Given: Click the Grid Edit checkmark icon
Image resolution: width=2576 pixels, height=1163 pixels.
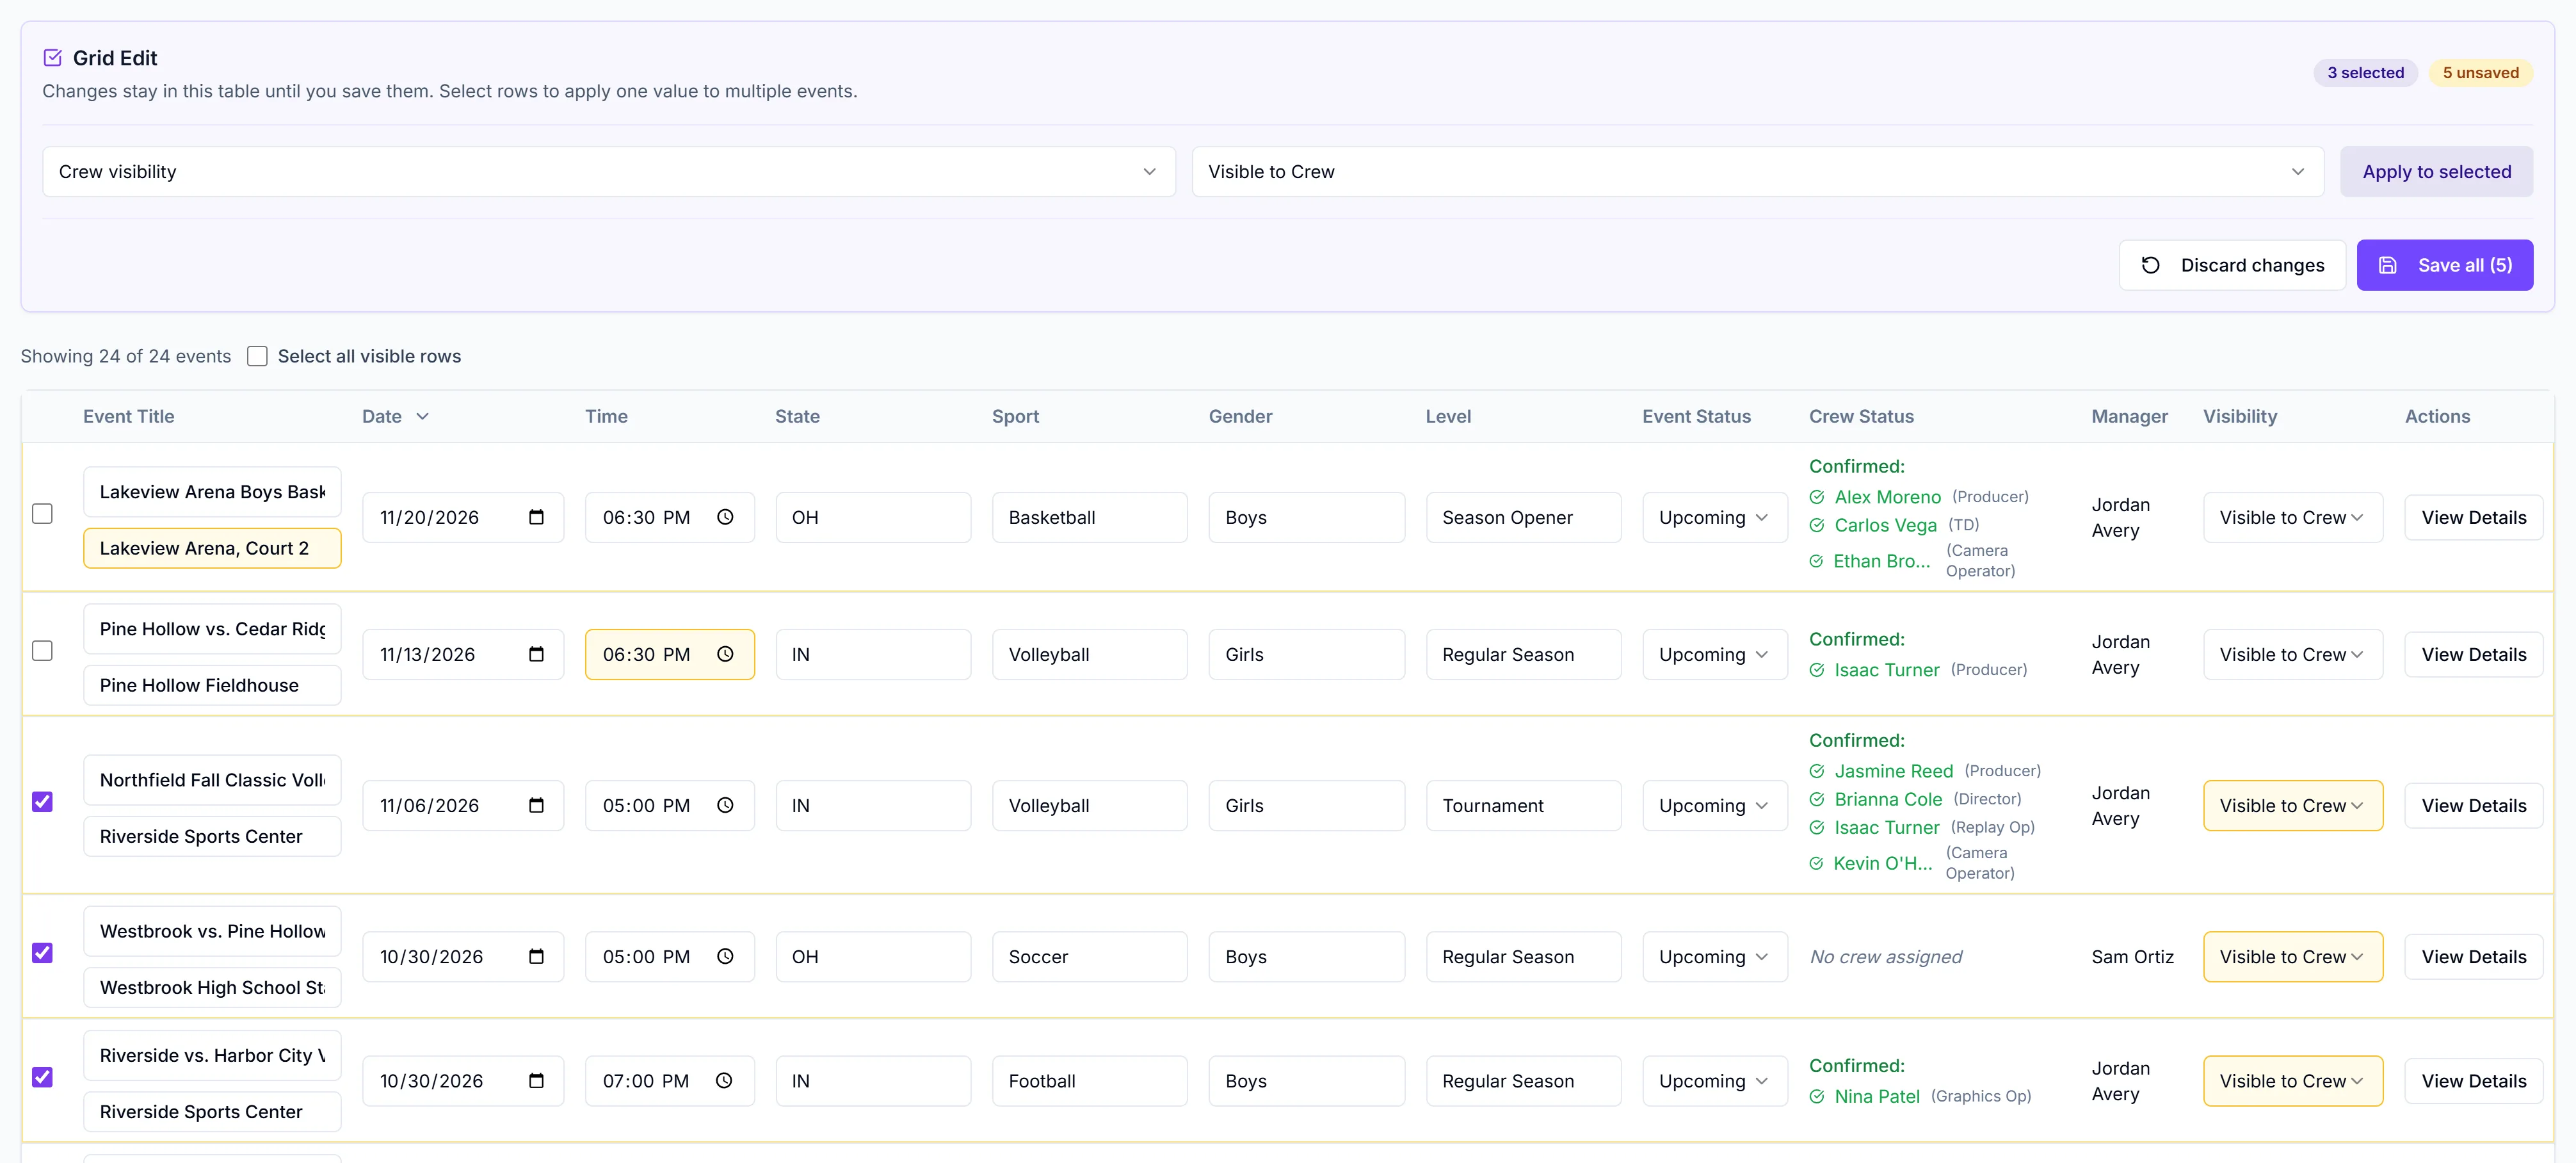Looking at the screenshot, I should (53, 58).
